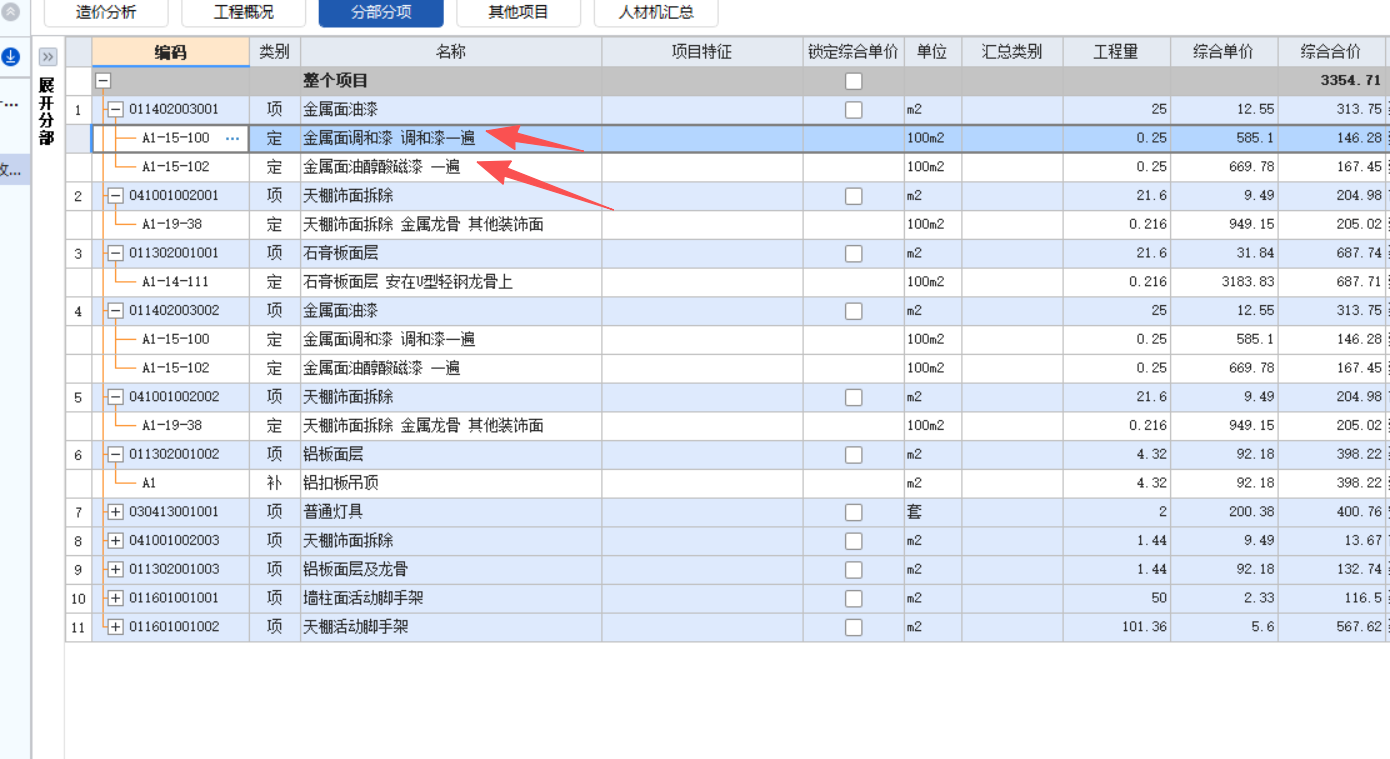
Task: Collapse 011302001002 铝板面层 entry
Action: click(x=113, y=454)
